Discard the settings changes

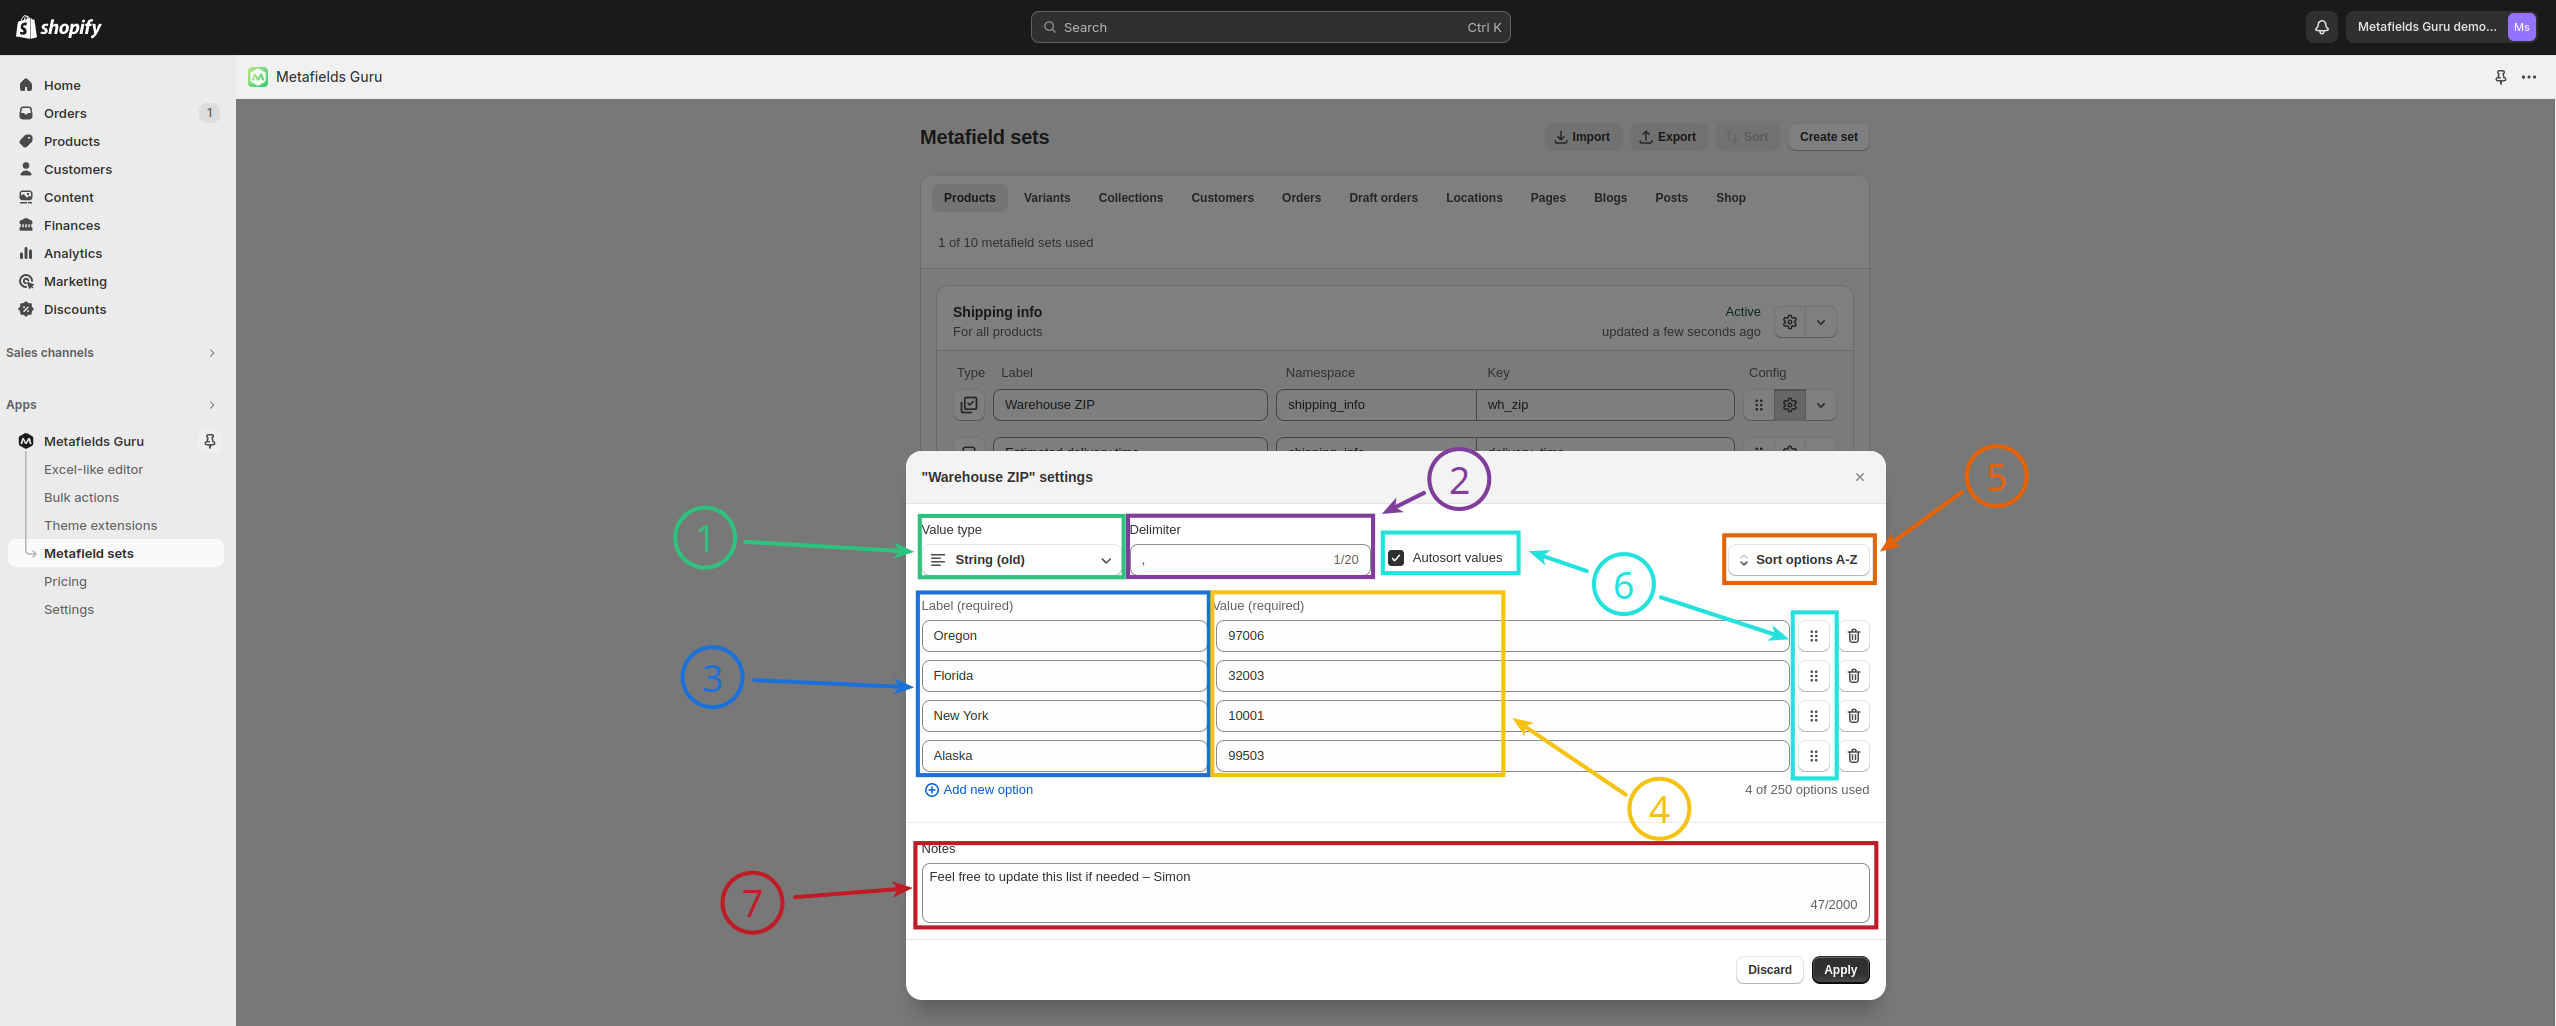[x=1770, y=970]
